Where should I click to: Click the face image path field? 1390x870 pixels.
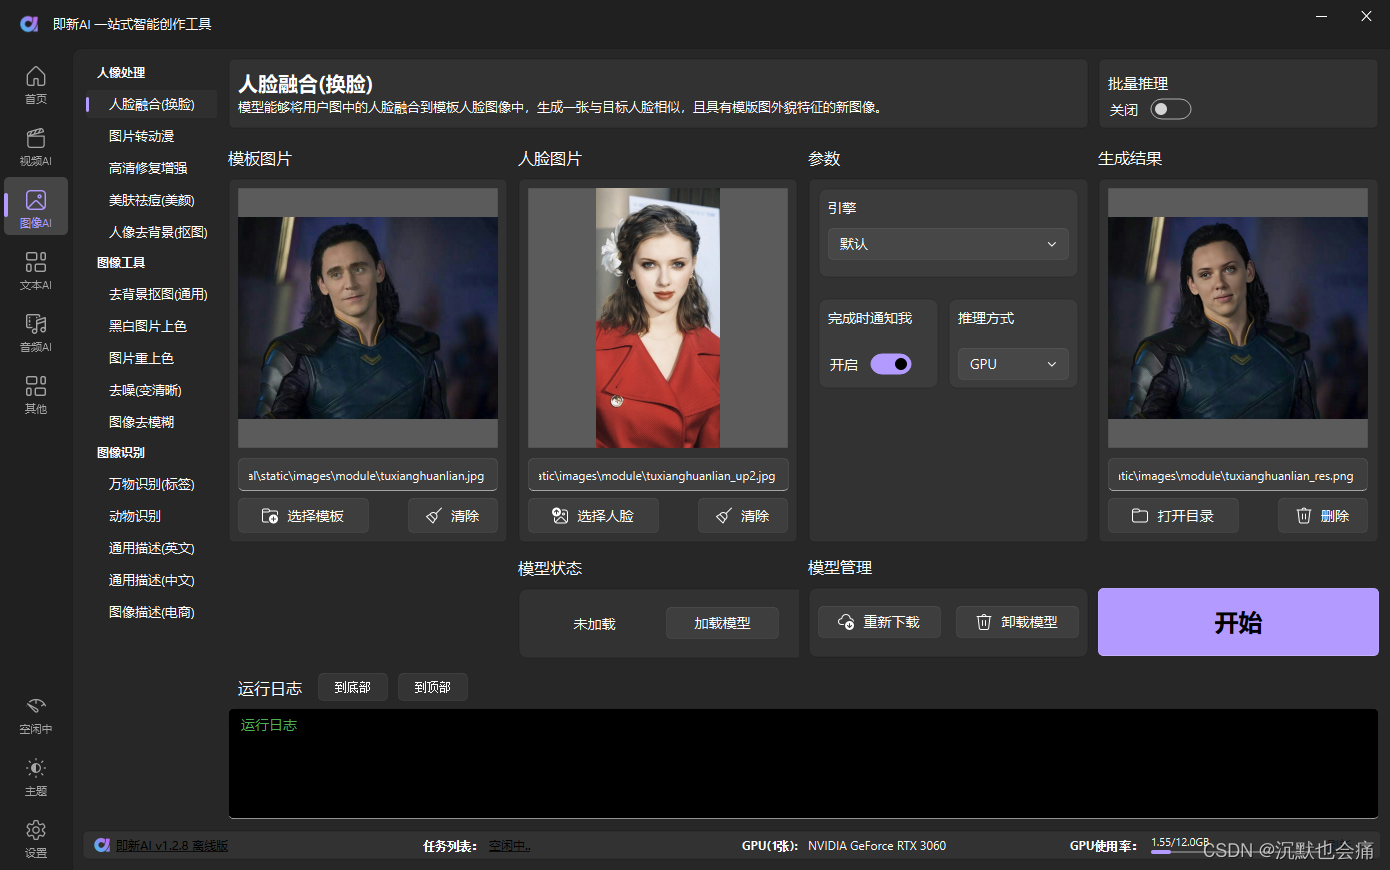658,476
